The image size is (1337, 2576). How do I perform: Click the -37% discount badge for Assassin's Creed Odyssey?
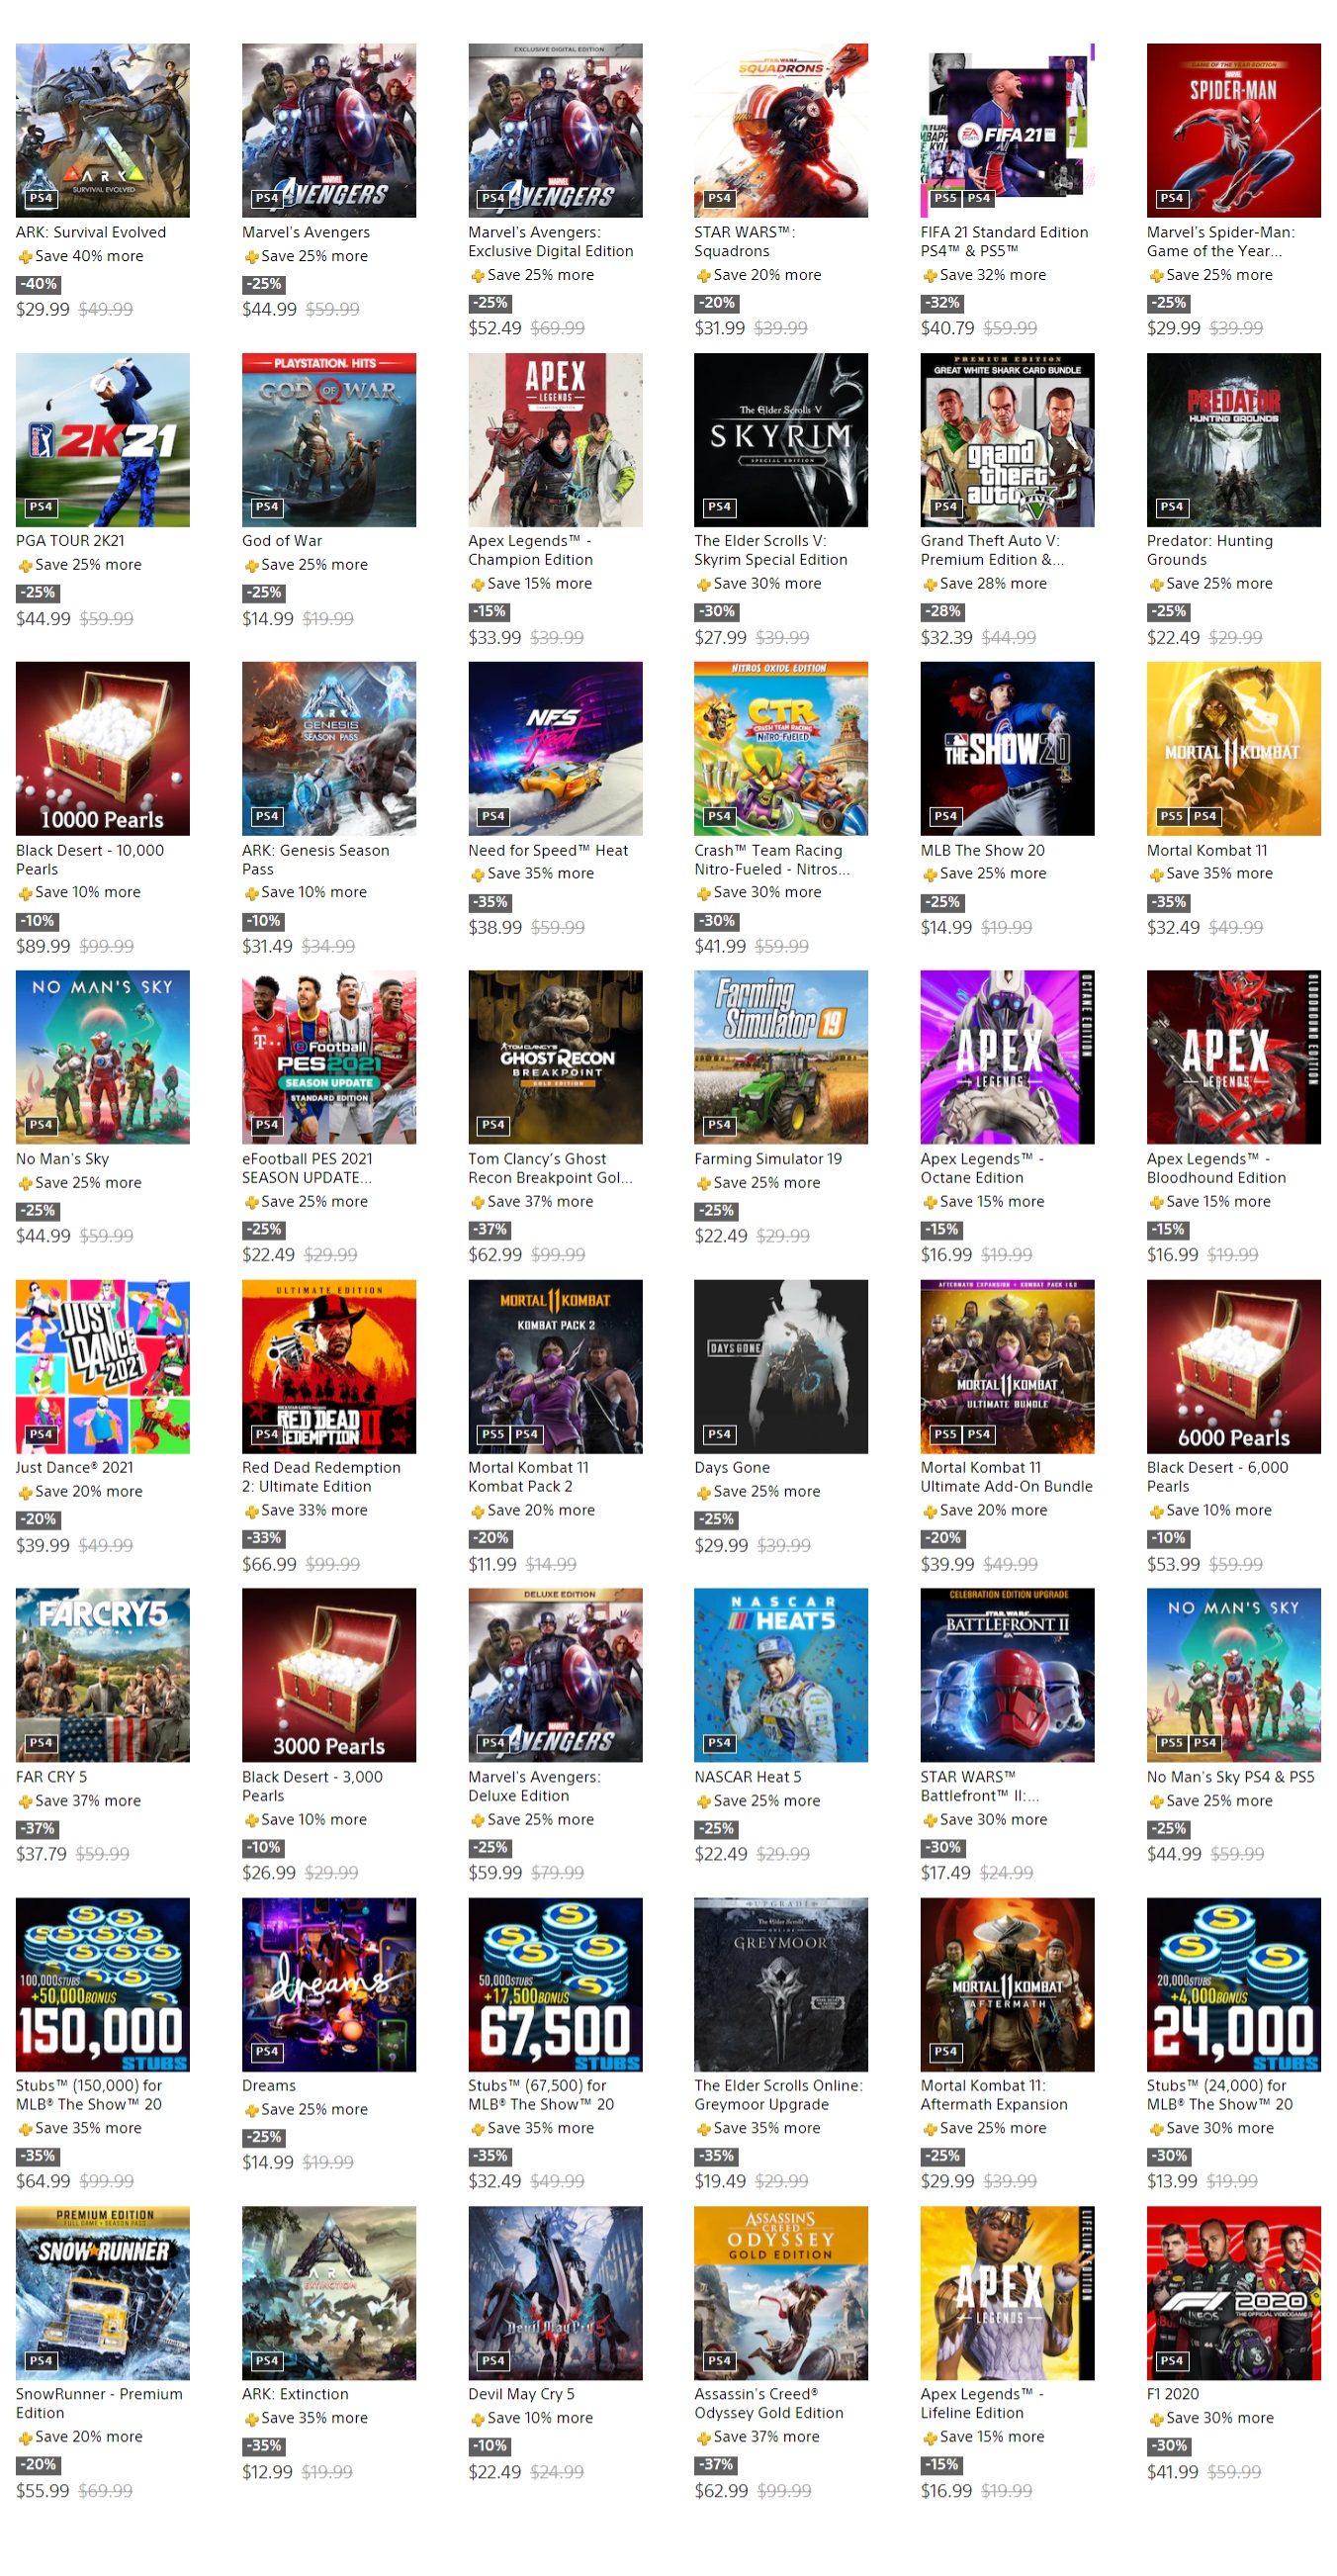pos(717,2465)
